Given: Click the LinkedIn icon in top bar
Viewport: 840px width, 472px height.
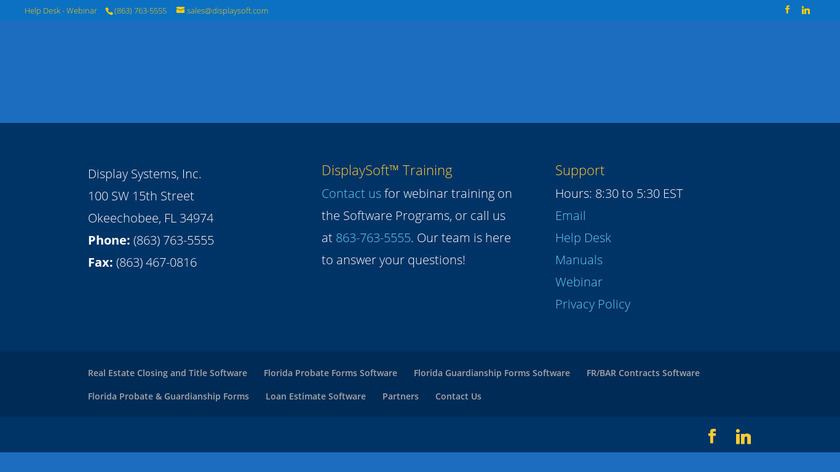Looking at the screenshot, I should 806,10.
